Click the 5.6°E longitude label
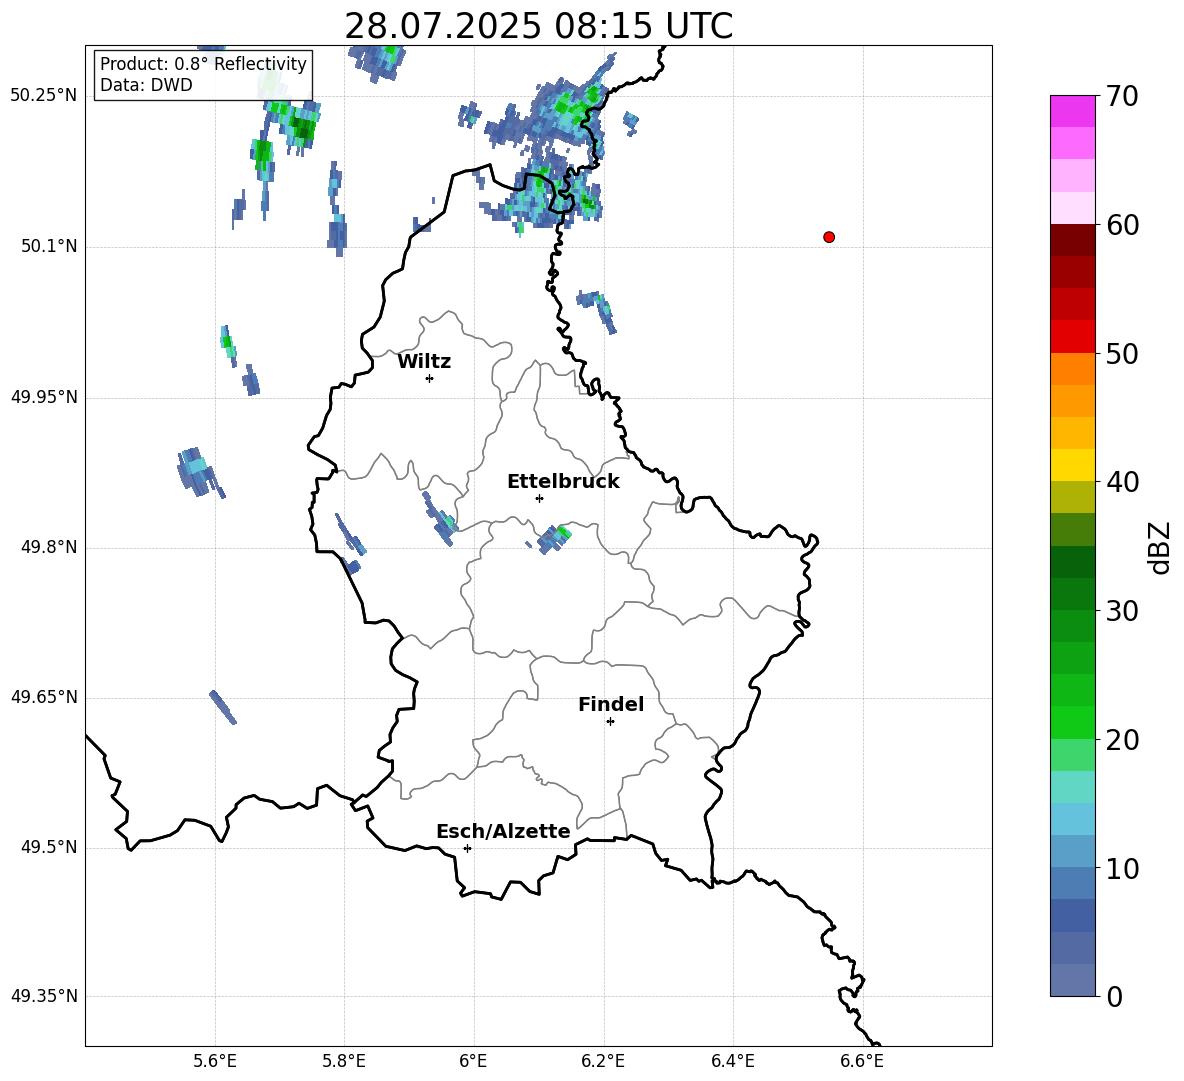This screenshot has height=1081, width=1184. (x=215, y=1061)
